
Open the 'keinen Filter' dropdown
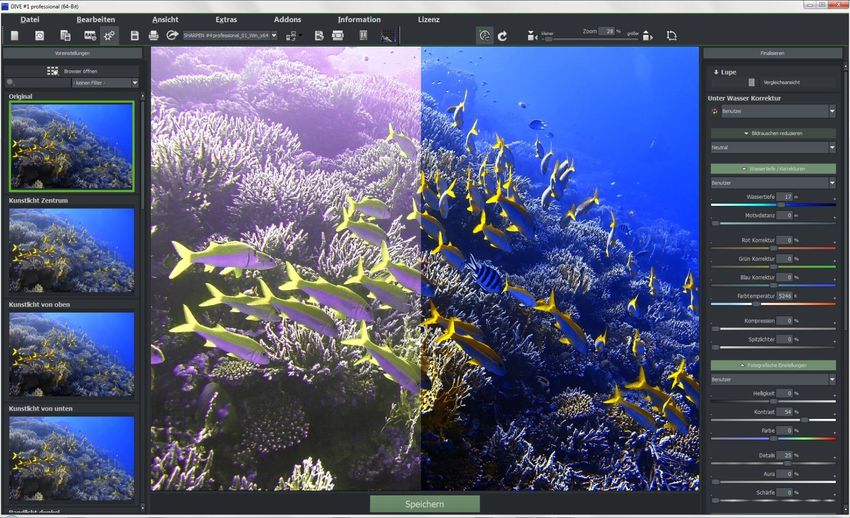pos(105,83)
